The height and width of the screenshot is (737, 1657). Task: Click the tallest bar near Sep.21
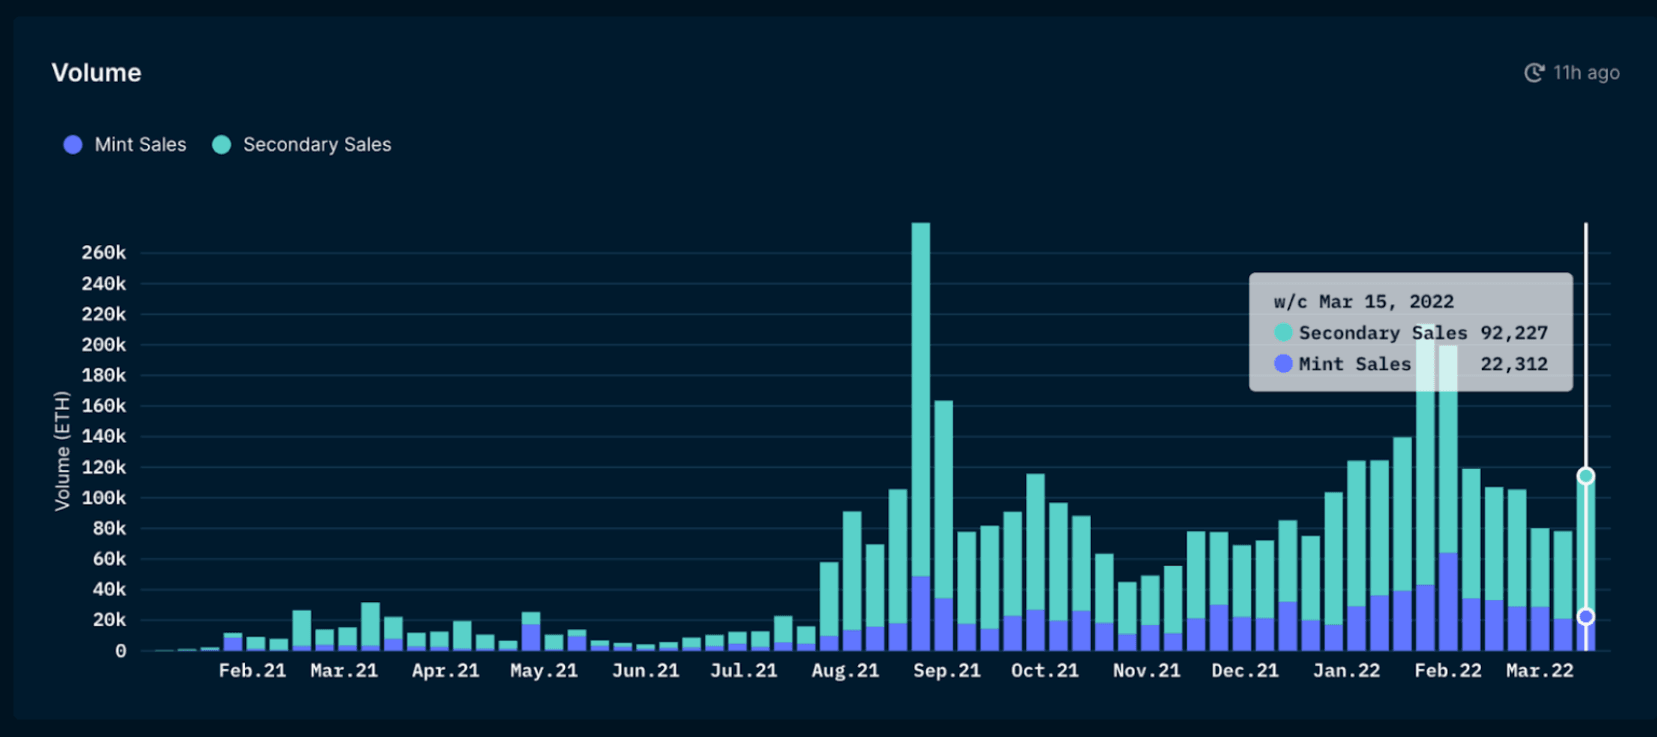click(920, 400)
